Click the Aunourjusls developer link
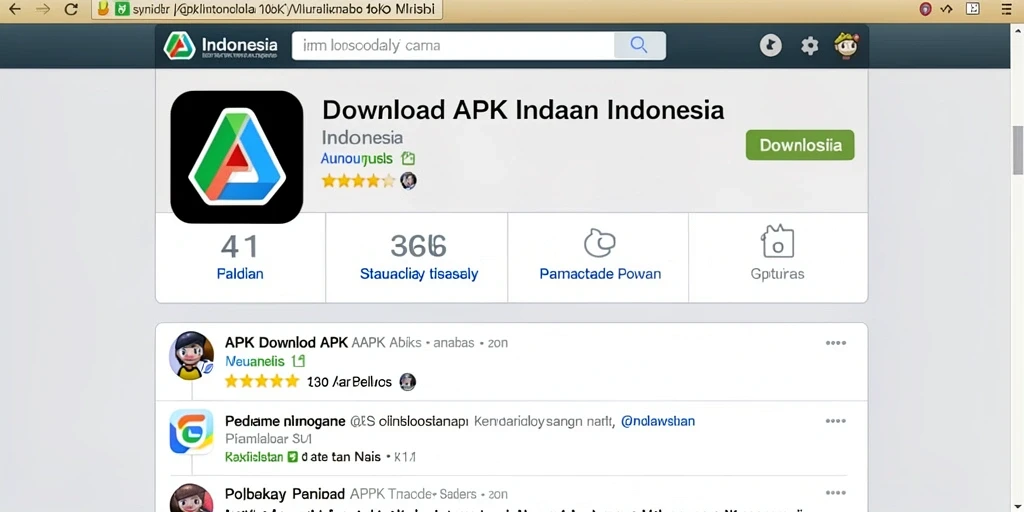This screenshot has width=1024, height=512. pos(357,159)
